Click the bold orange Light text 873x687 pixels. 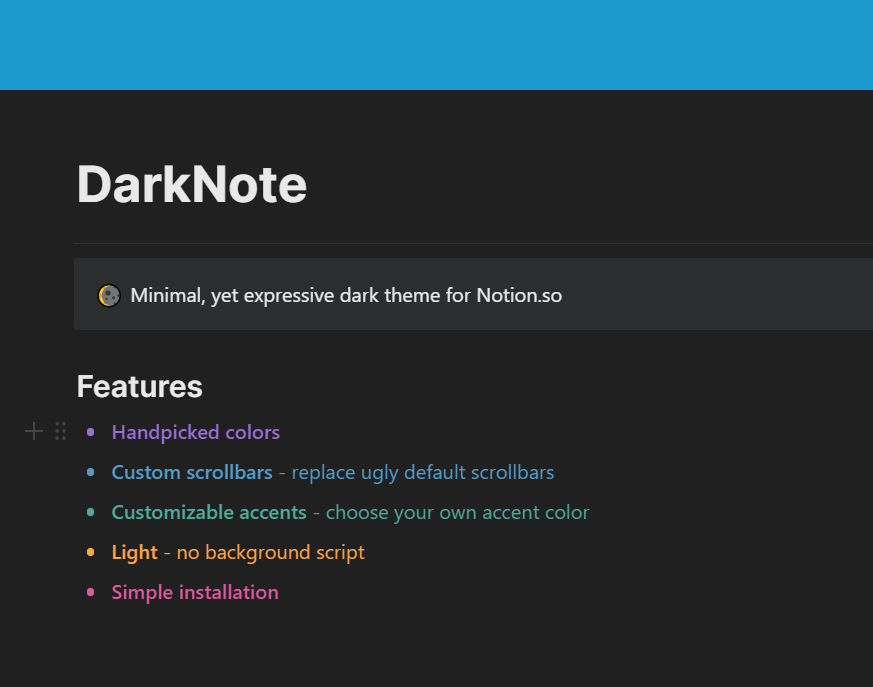[135, 552]
